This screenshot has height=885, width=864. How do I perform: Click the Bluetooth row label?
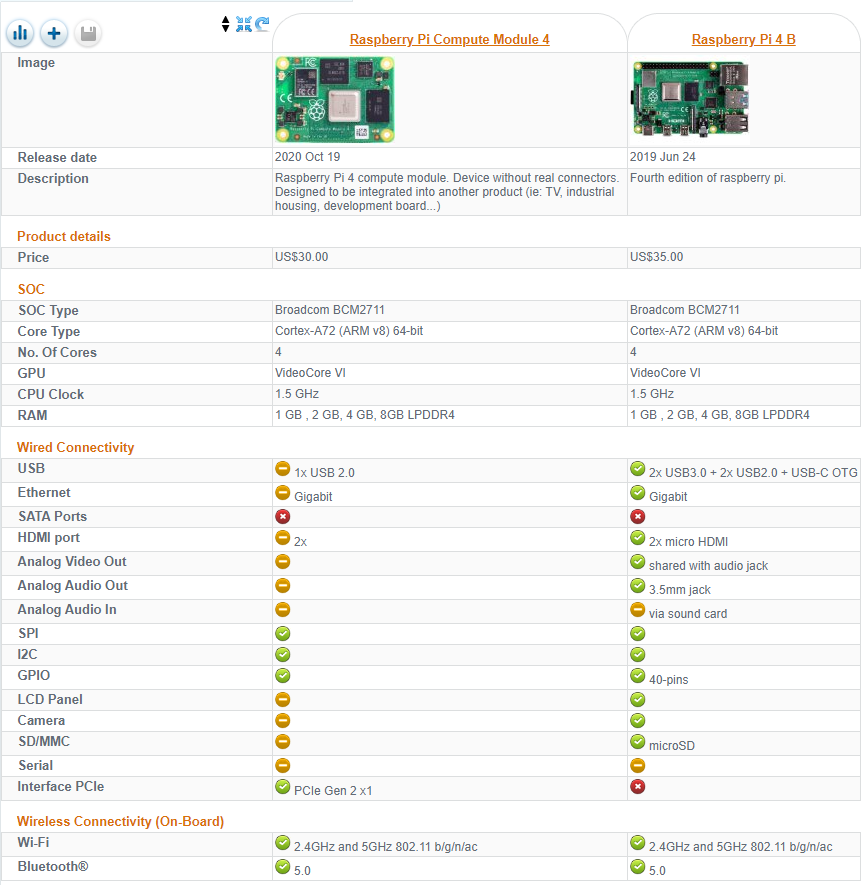(53, 866)
